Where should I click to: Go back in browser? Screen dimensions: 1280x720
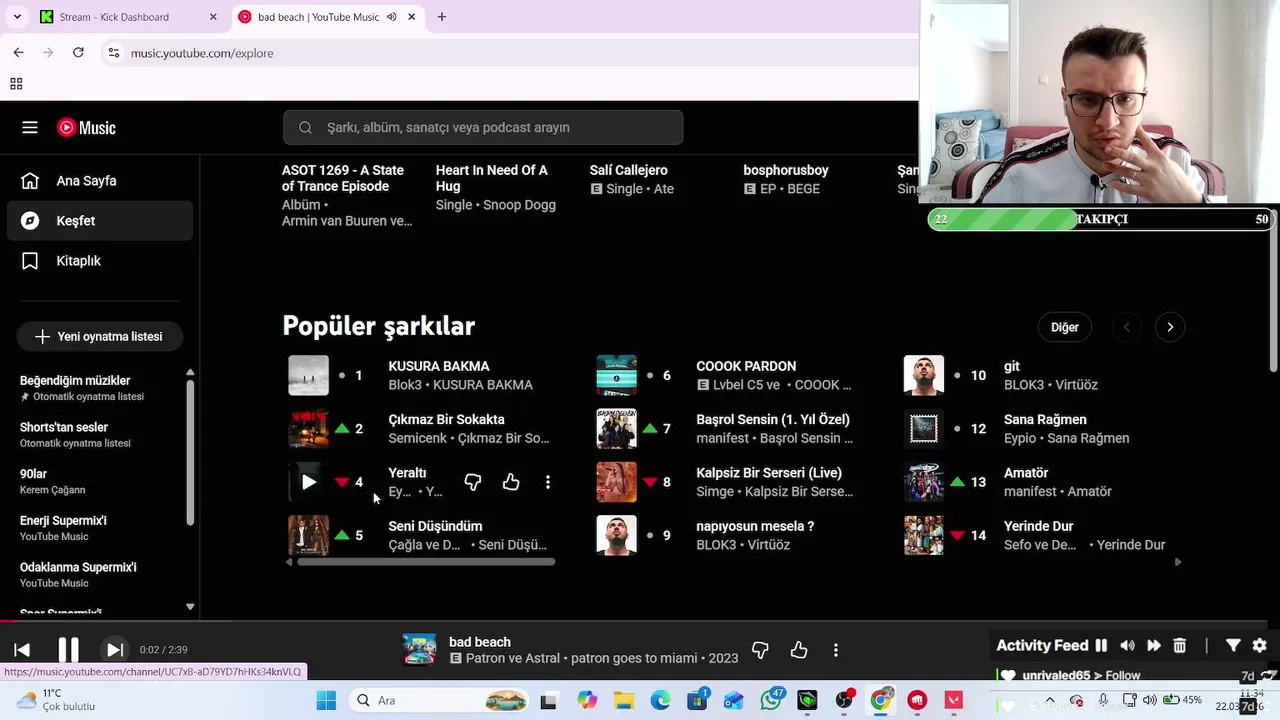tap(18, 53)
